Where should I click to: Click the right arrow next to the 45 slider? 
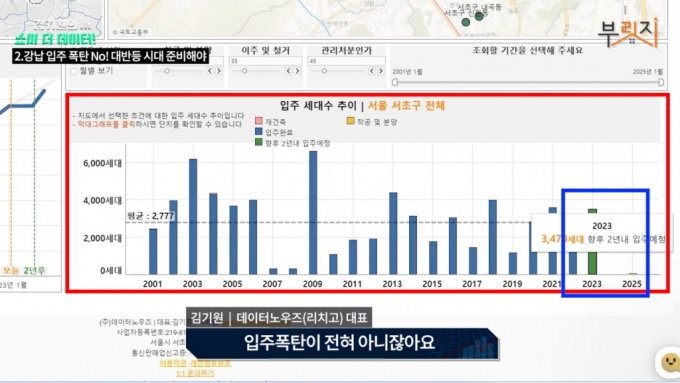[x=381, y=71]
